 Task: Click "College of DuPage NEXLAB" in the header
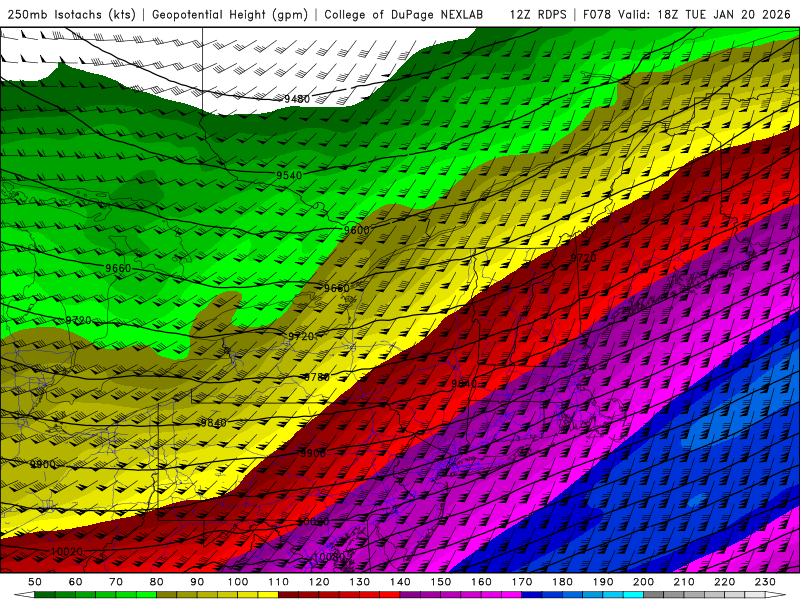(403, 14)
